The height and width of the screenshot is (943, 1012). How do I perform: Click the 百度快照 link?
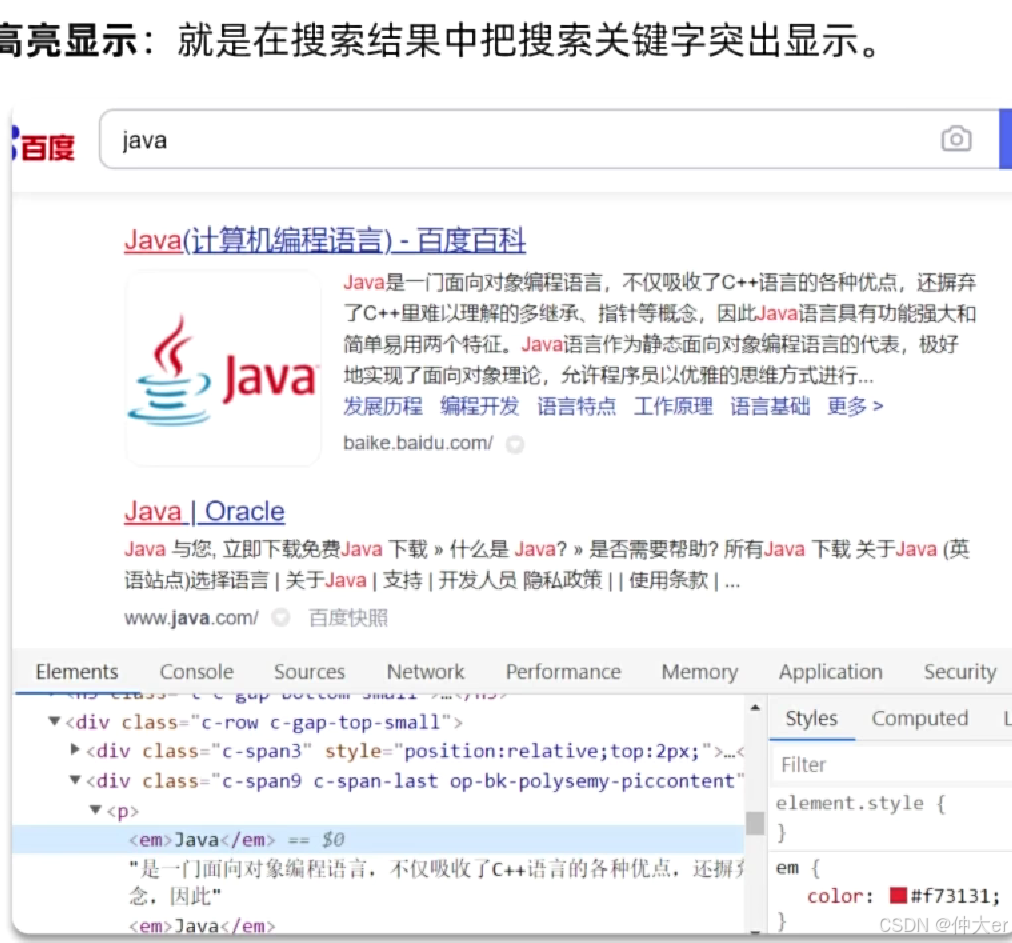pos(348,617)
